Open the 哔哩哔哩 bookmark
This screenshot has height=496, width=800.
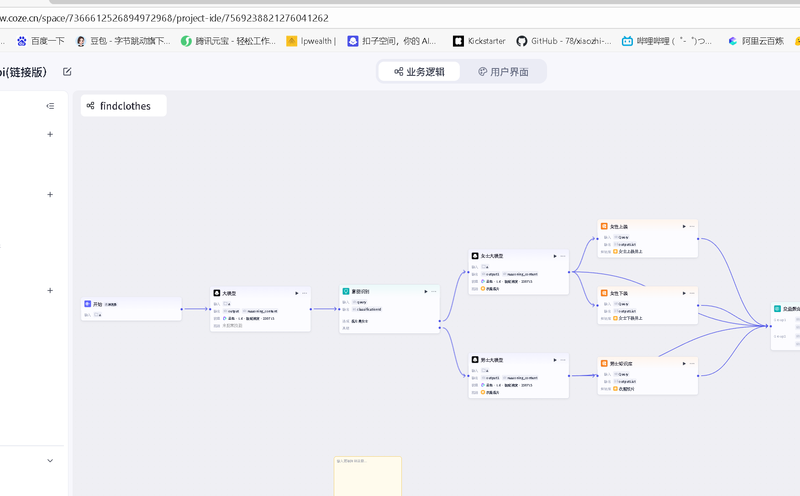[x=667, y=41]
